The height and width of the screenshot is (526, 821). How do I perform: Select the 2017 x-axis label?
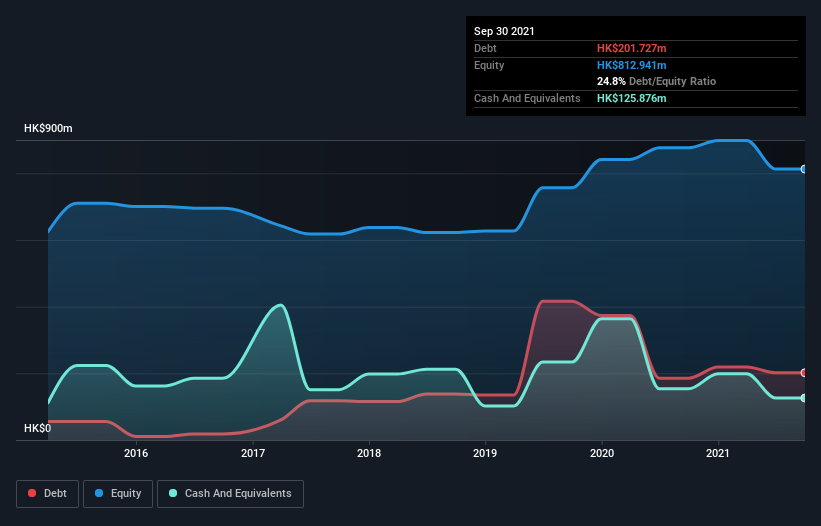click(253, 453)
